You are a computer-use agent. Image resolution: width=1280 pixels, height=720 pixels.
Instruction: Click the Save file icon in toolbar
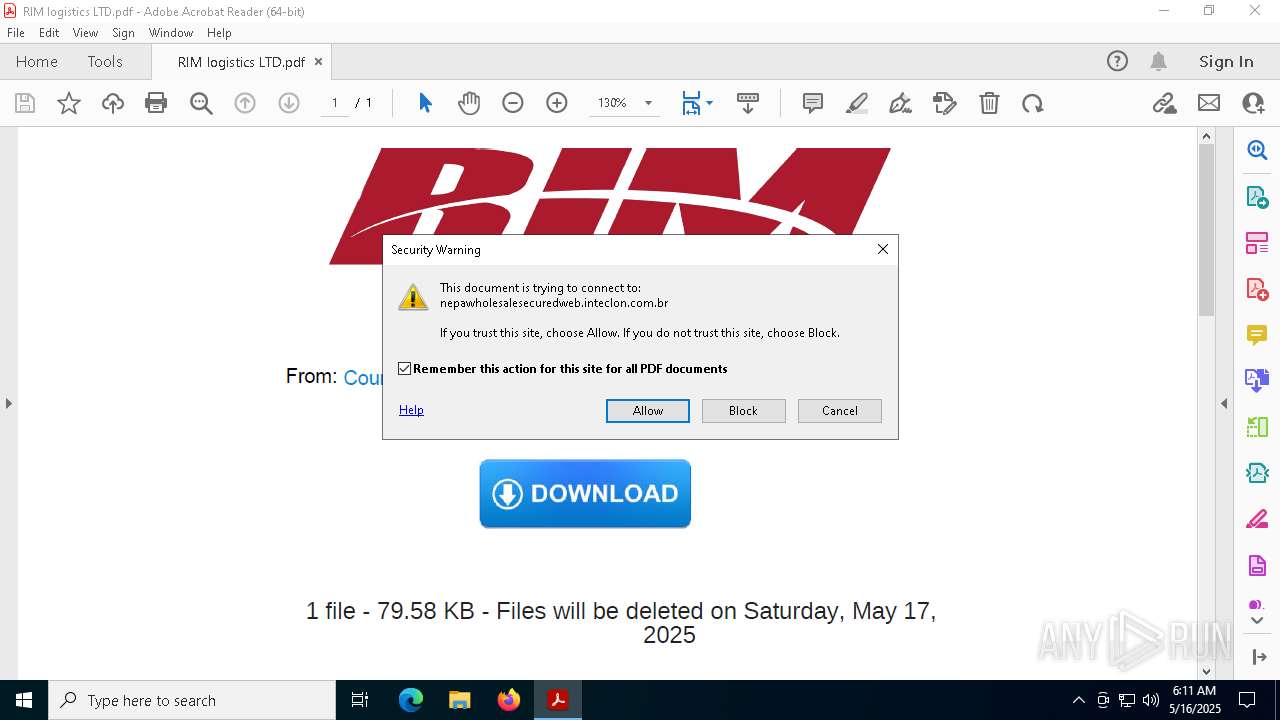click(x=25, y=103)
